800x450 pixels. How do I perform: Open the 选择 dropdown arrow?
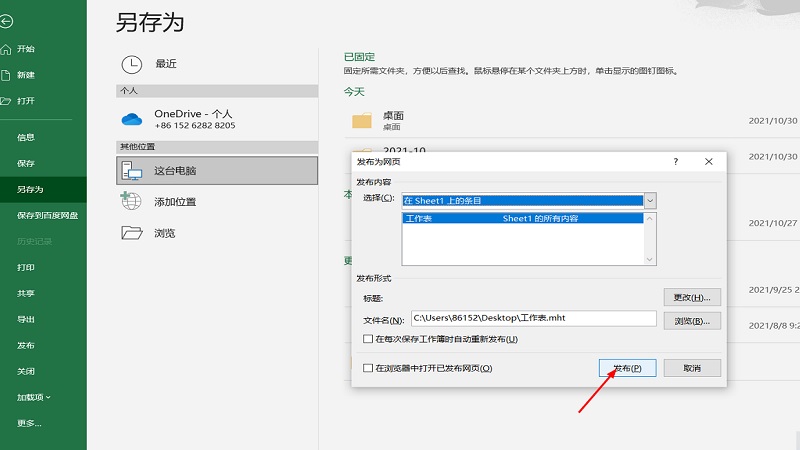[650, 200]
